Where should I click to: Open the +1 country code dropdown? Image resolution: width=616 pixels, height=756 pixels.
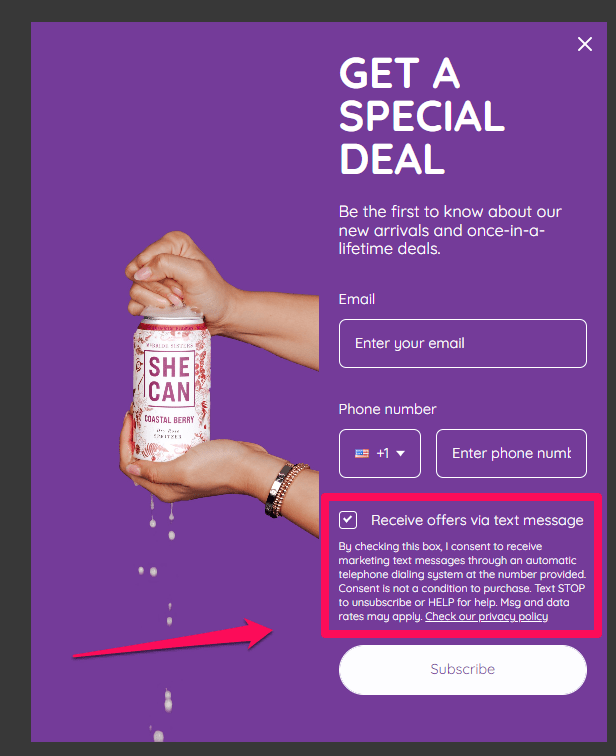380,454
